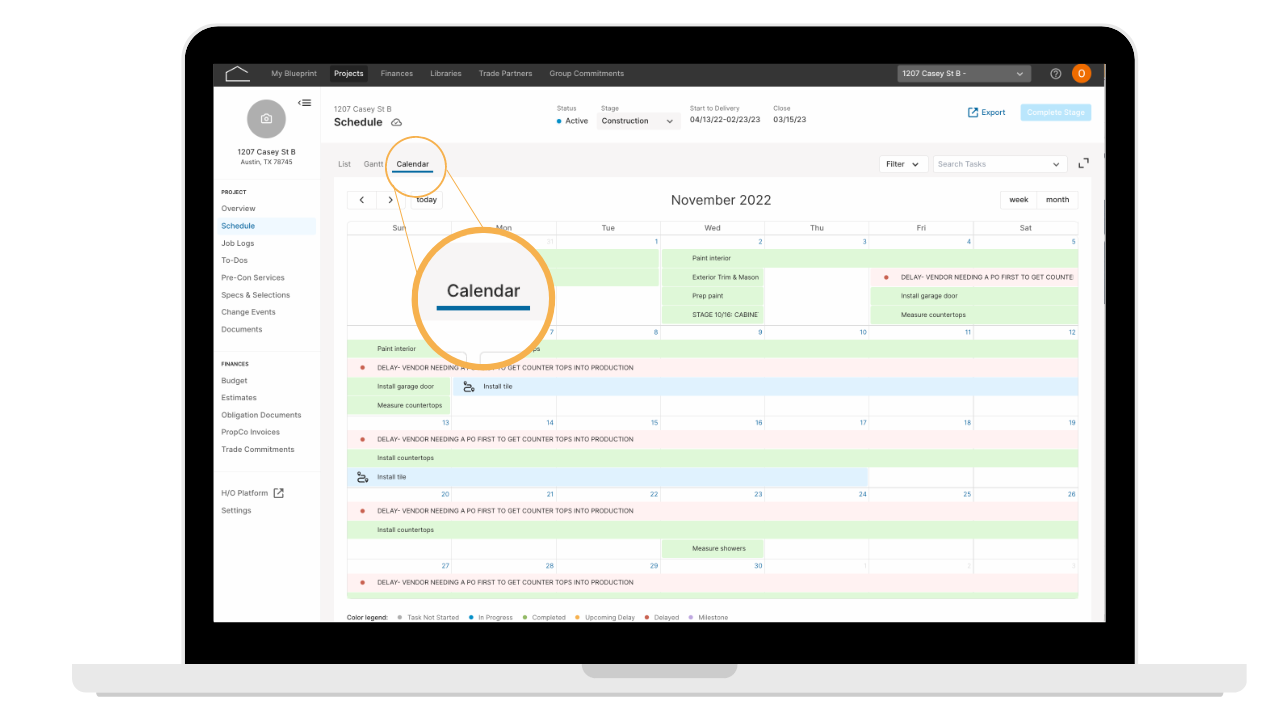Open PropCo Invoices in sidebar
Image resolution: width=1280 pixels, height=720 pixels.
pos(251,432)
